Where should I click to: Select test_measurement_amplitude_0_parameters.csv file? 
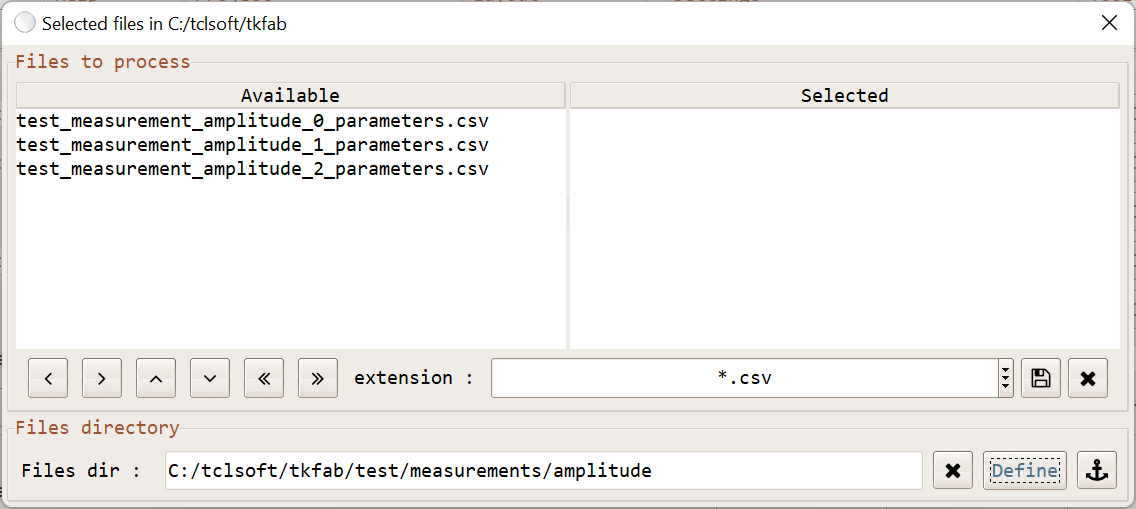point(252,121)
